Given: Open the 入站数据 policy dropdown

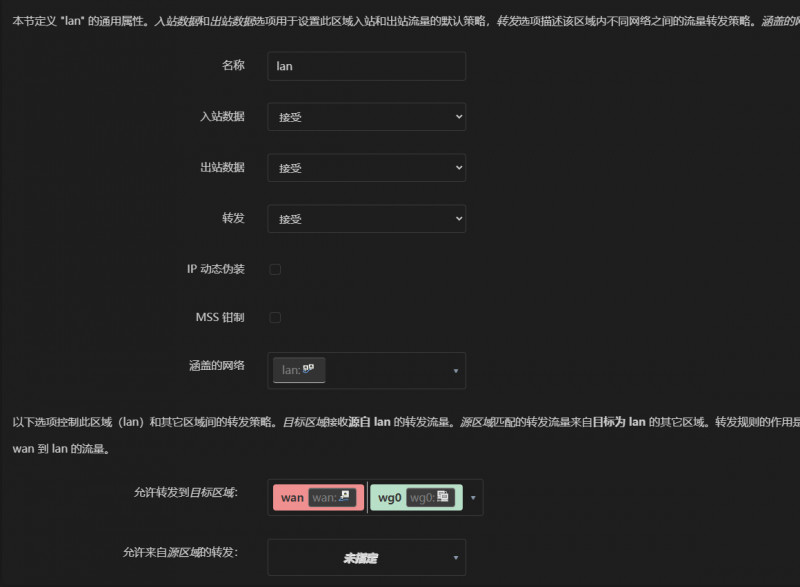Looking at the screenshot, I should click(366, 117).
